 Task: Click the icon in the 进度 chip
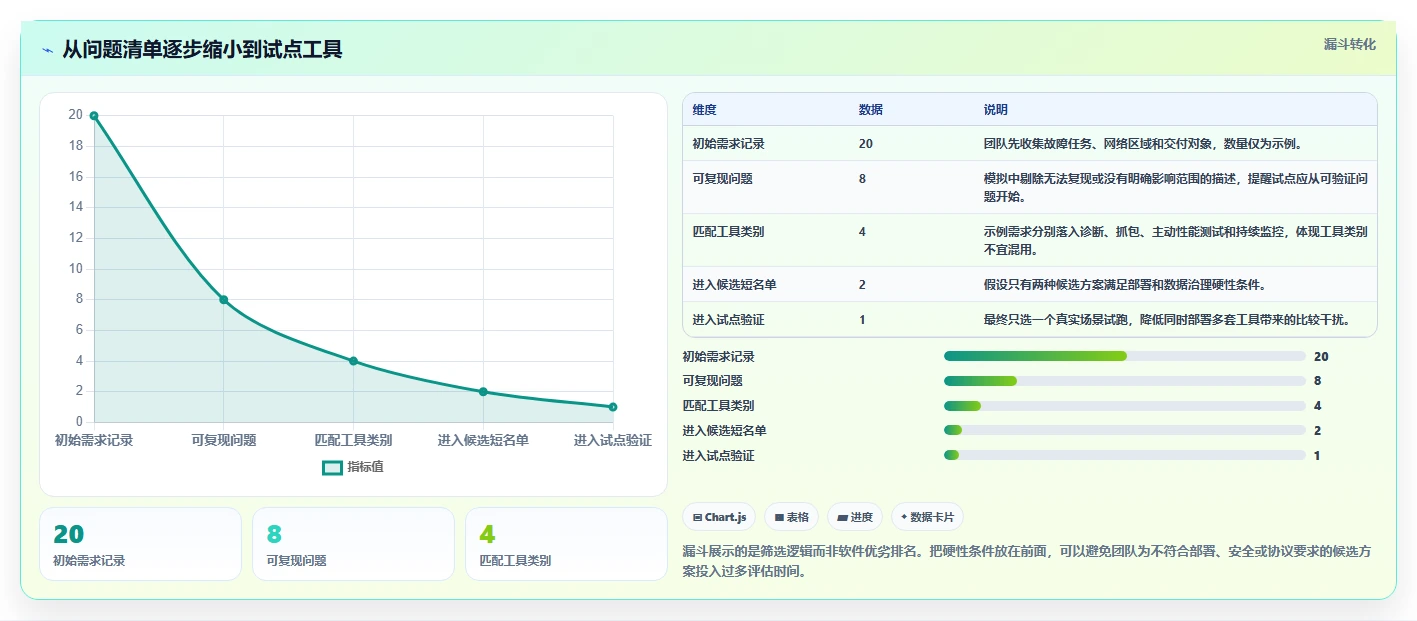point(843,518)
